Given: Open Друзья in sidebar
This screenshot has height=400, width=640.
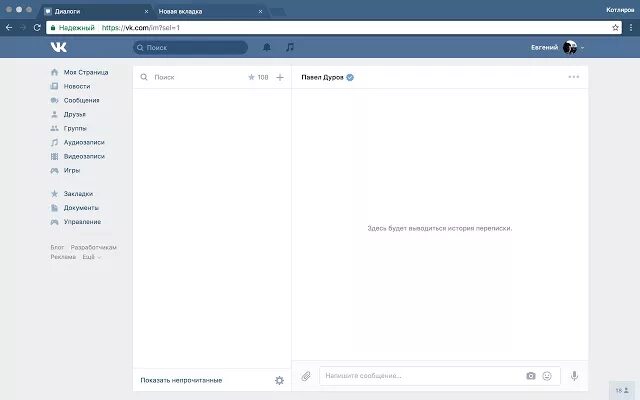Looking at the screenshot, I should point(74,114).
